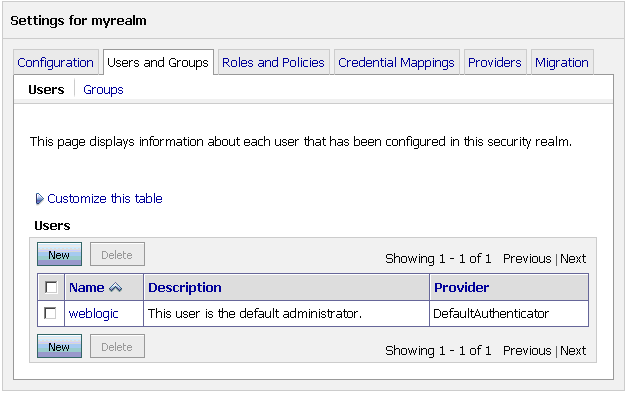Click Next in the top pagination
Viewport: 627px width, 393px height.
573,259
